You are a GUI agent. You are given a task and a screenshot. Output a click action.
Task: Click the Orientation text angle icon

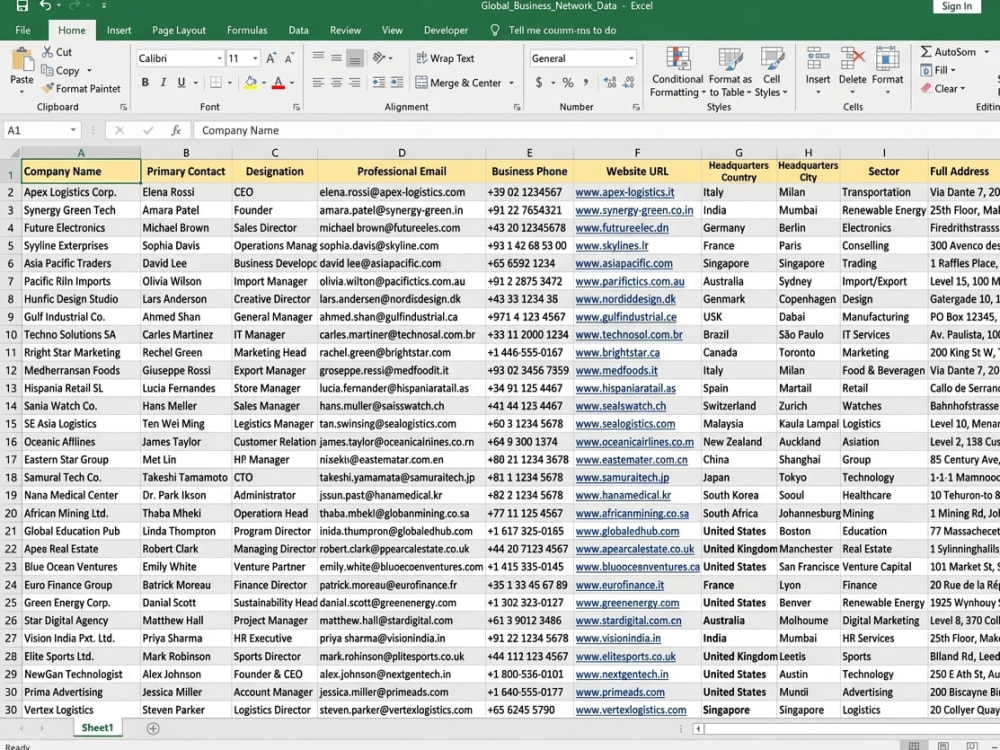379,57
